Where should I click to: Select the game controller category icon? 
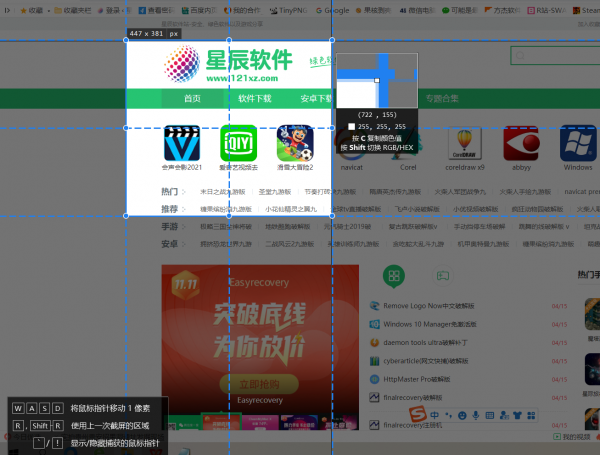443,276
